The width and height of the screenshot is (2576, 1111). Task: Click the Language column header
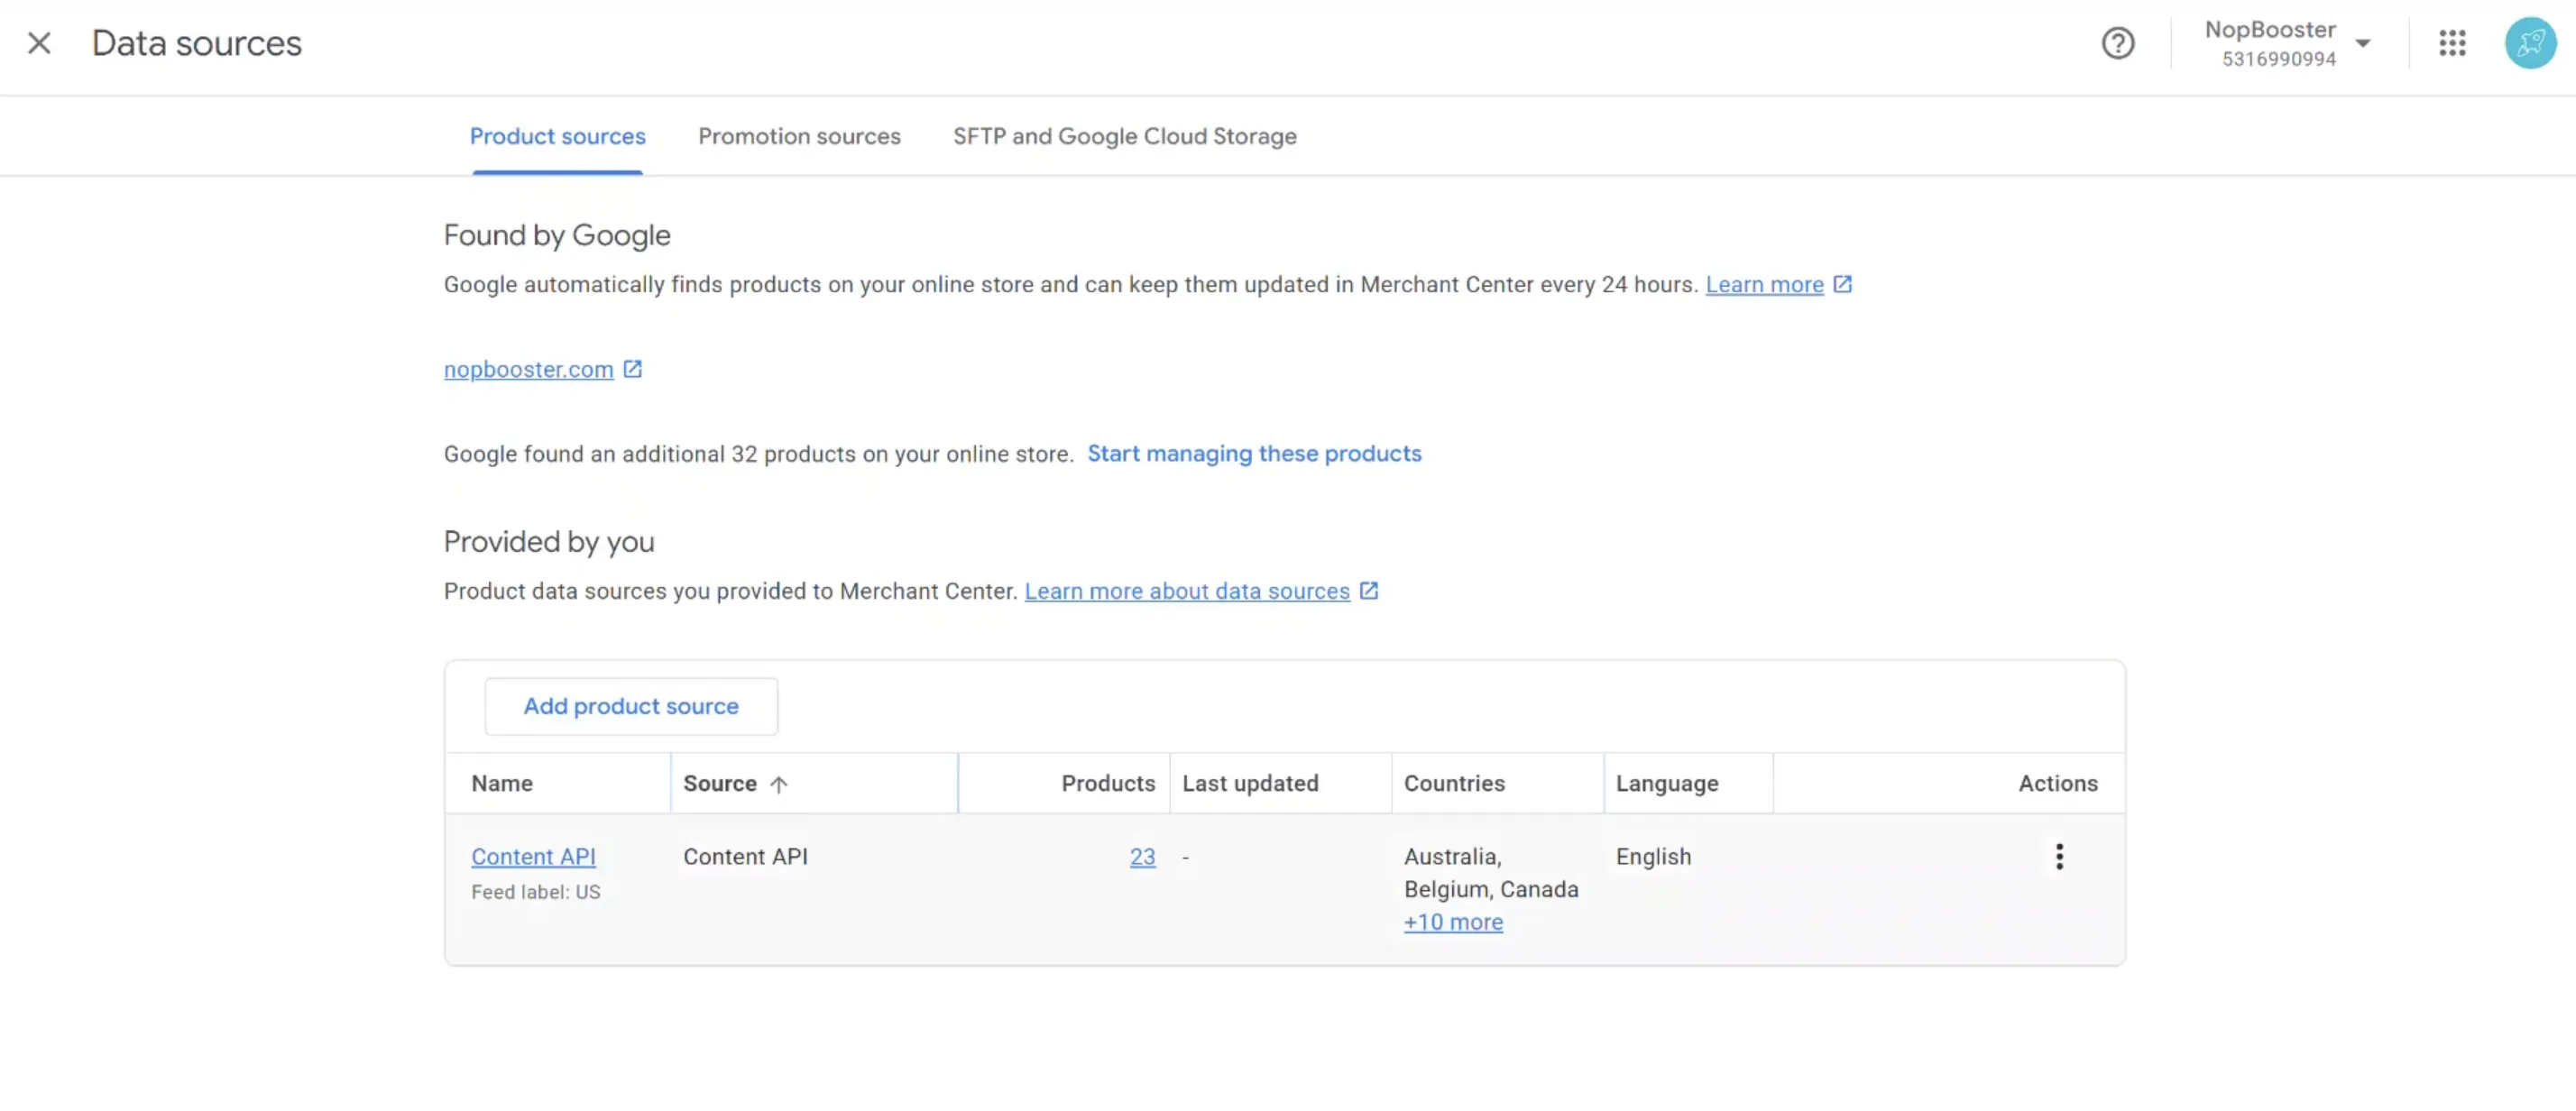(1667, 783)
